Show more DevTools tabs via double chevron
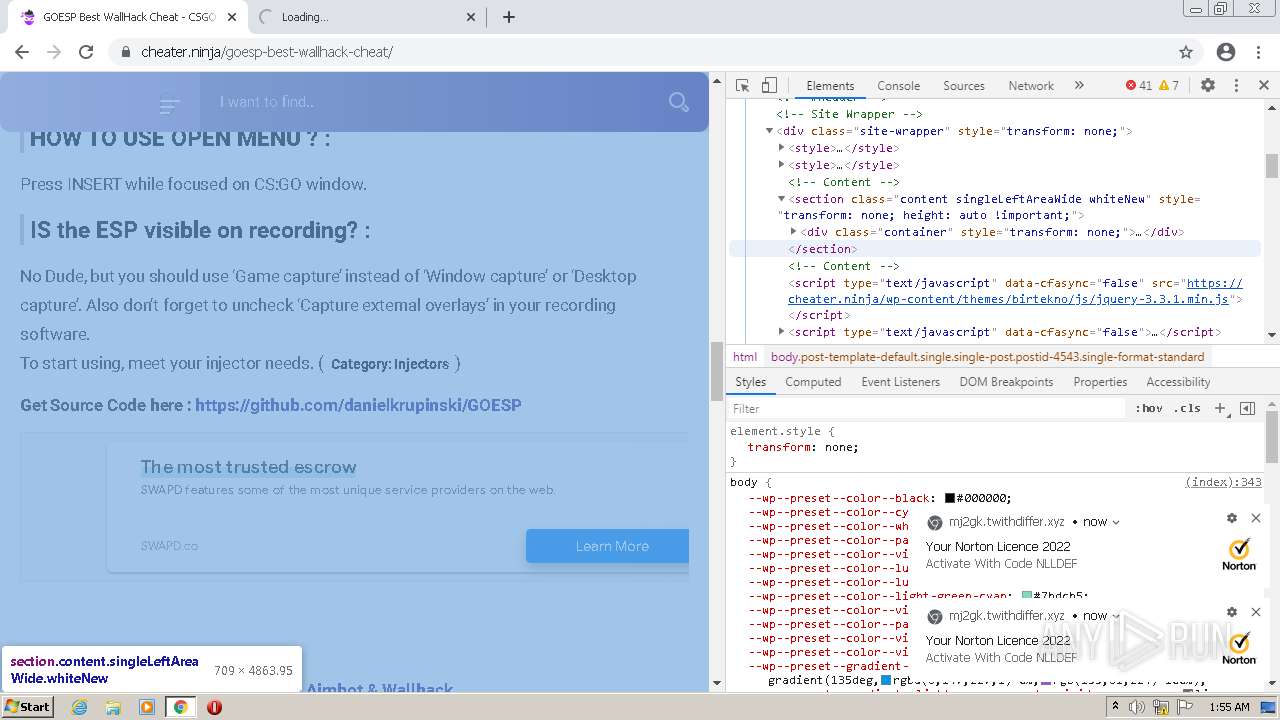 (x=1079, y=86)
